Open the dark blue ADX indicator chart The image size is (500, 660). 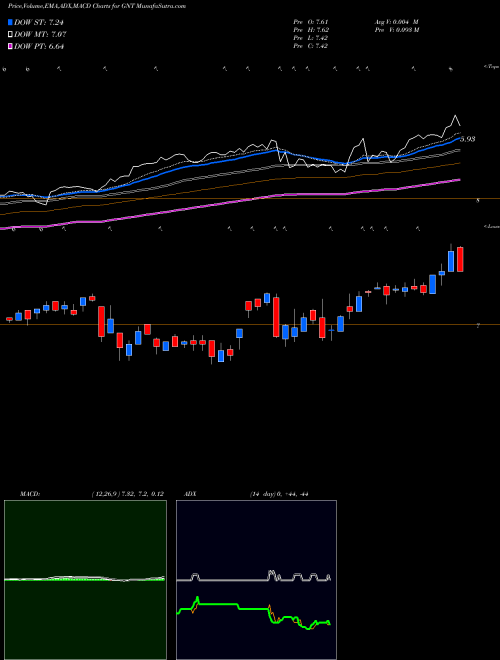pos(256,580)
